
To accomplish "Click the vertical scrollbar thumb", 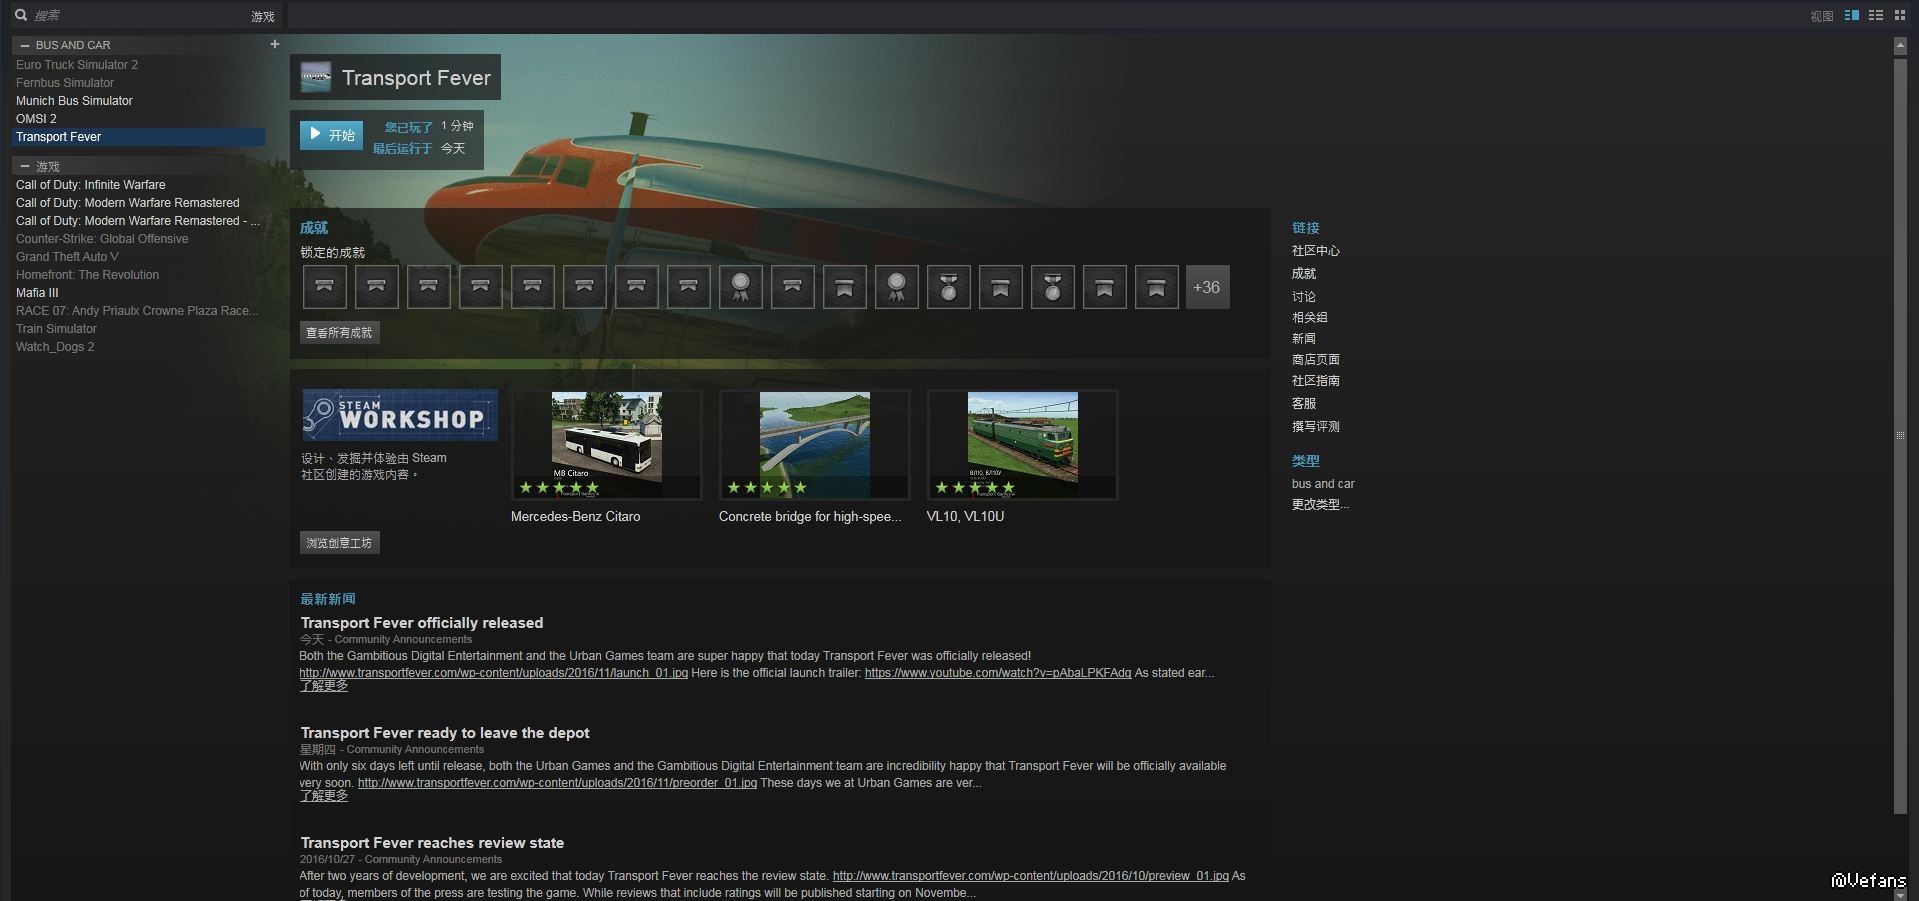I will [1900, 435].
